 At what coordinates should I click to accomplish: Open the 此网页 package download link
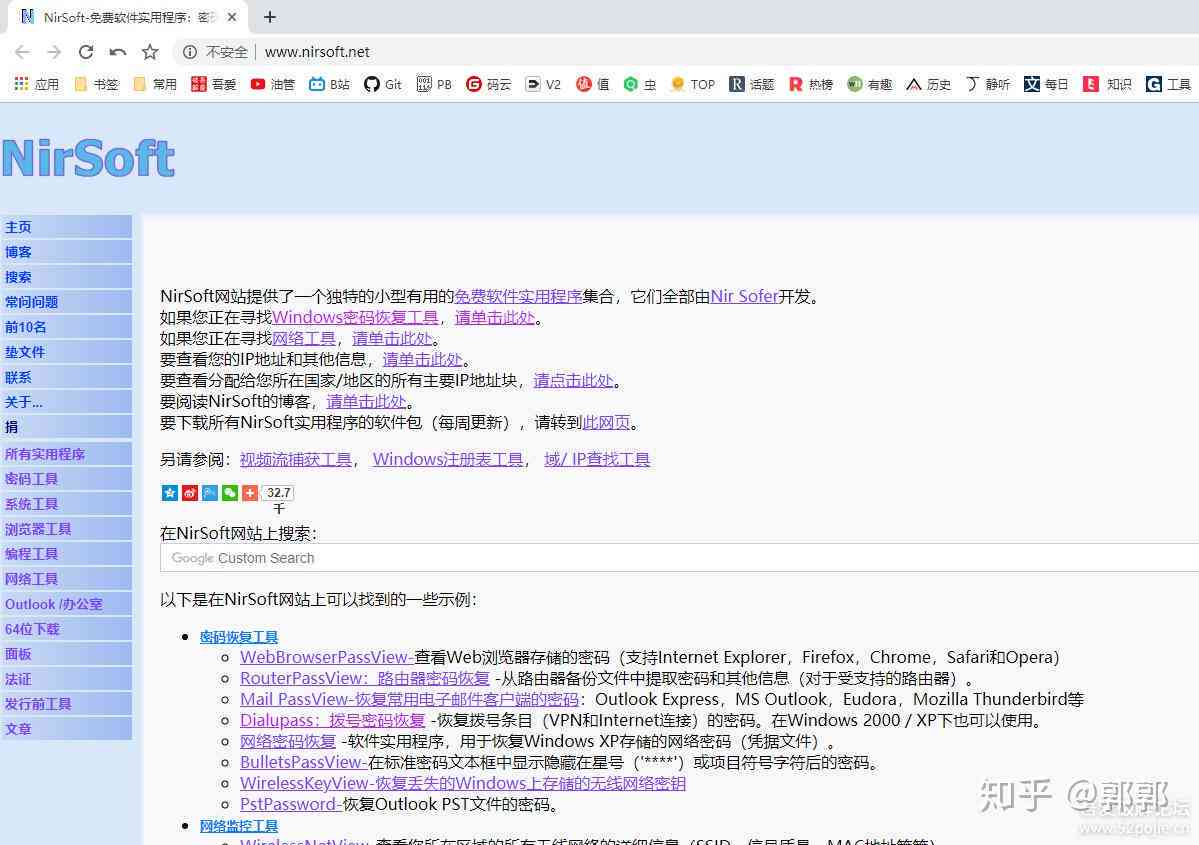(606, 423)
